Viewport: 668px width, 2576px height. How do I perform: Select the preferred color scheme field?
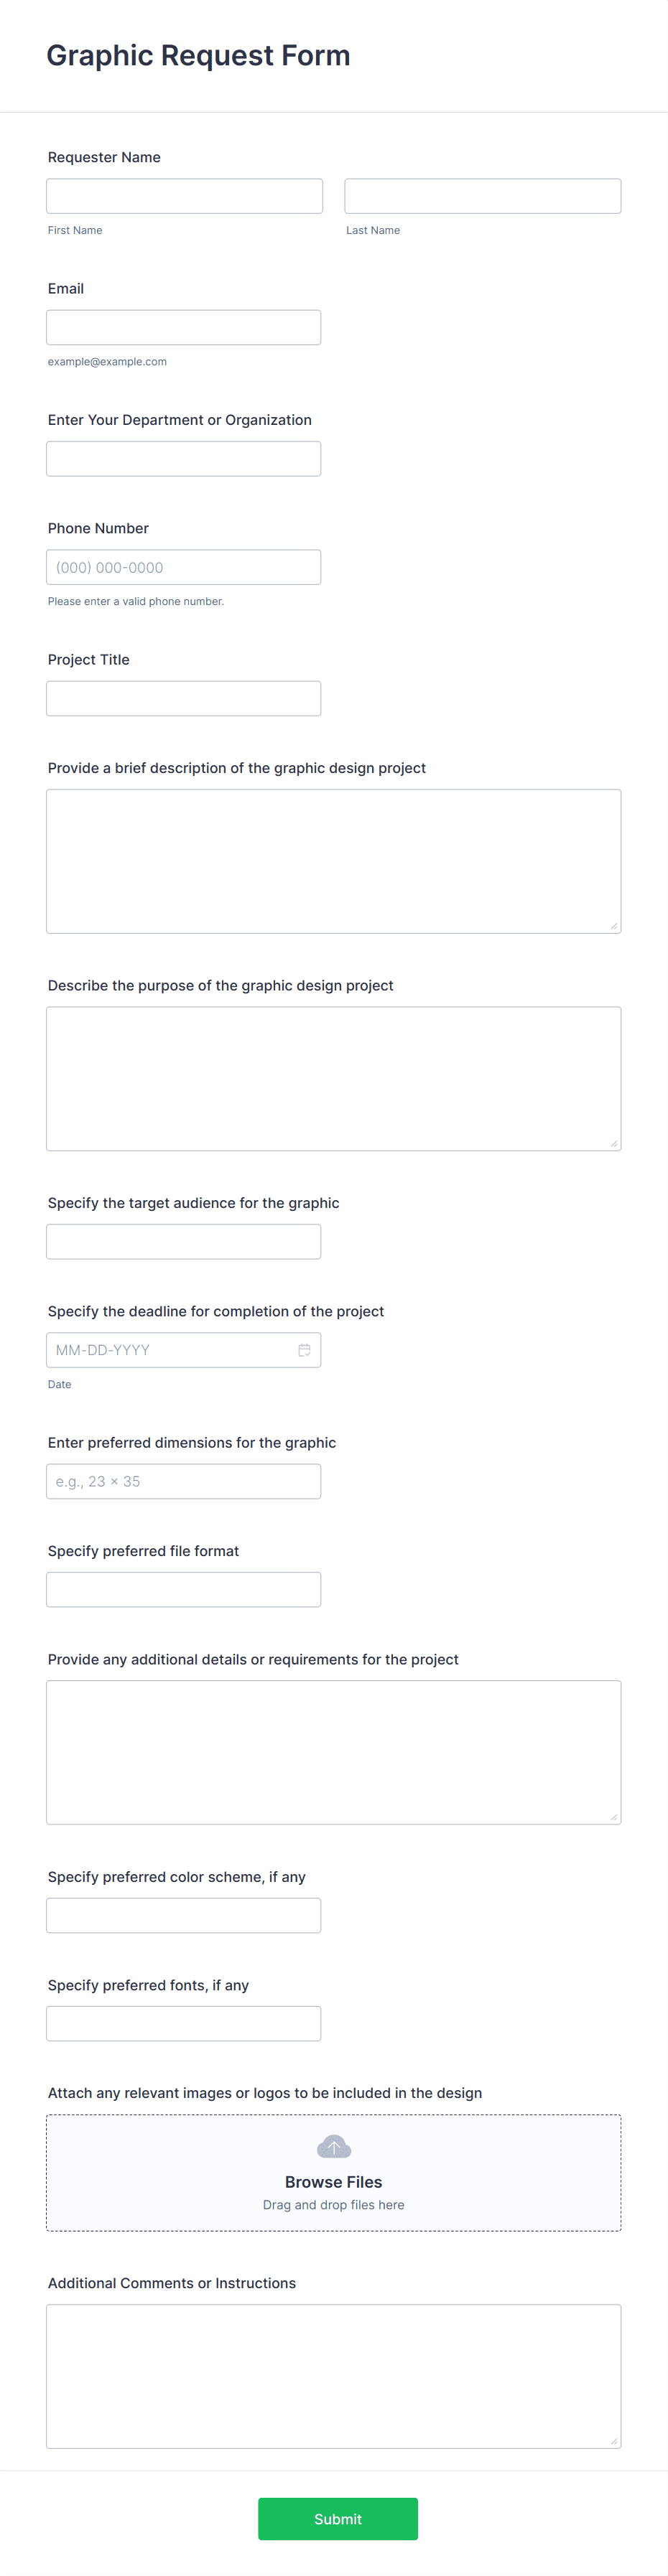click(x=184, y=1915)
